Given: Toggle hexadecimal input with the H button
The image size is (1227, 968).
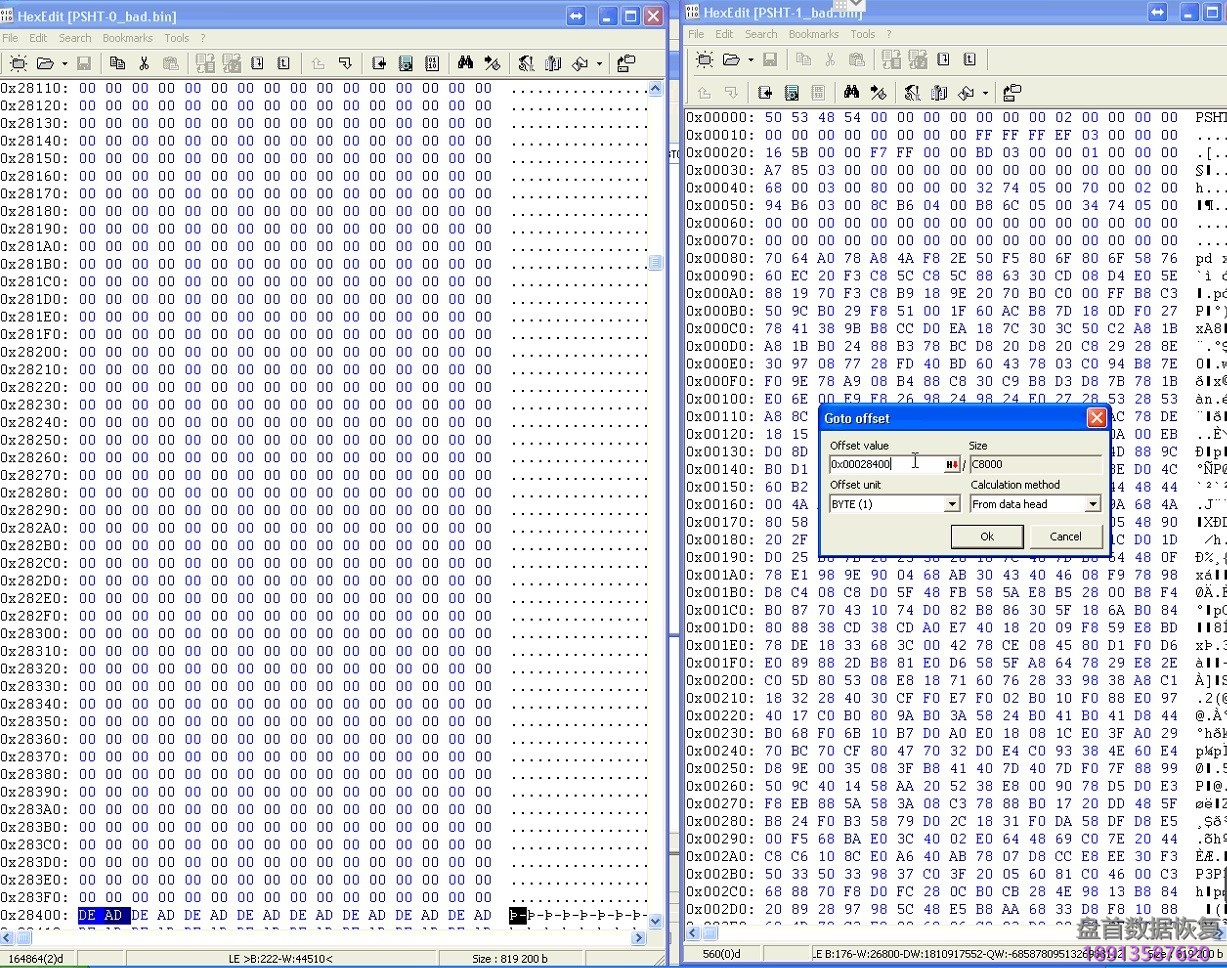Looking at the screenshot, I should (x=951, y=464).
